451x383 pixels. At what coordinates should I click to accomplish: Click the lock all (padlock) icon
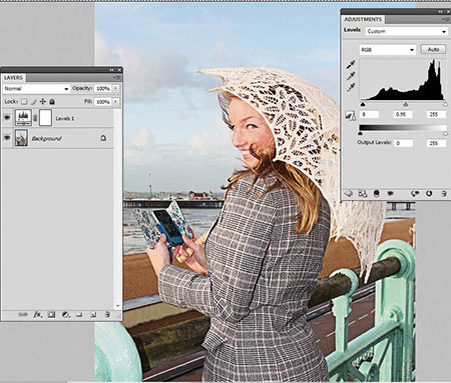click(x=52, y=101)
